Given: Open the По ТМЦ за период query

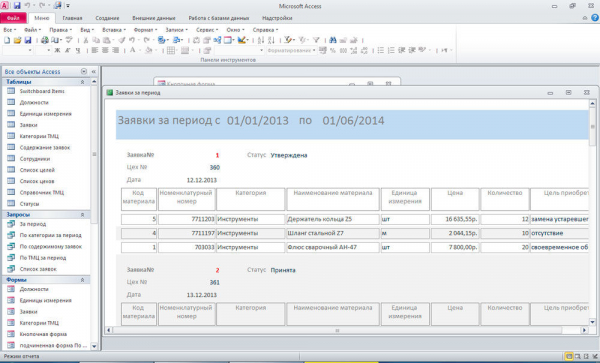Looking at the screenshot, I should (x=42, y=258).
